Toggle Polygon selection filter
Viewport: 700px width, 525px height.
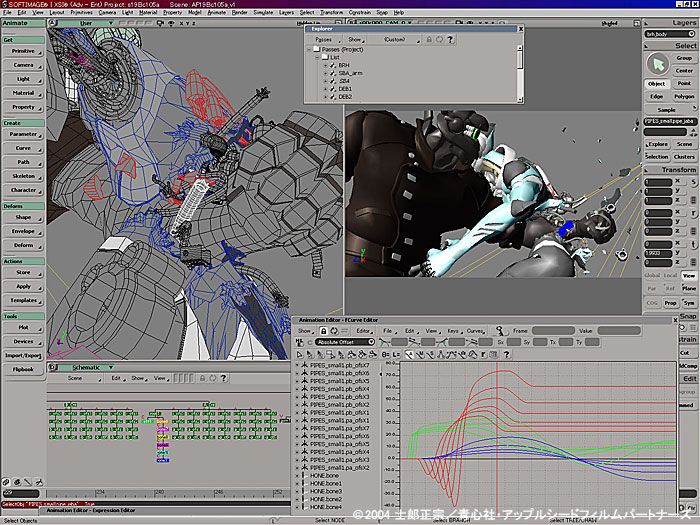pos(684,96)
